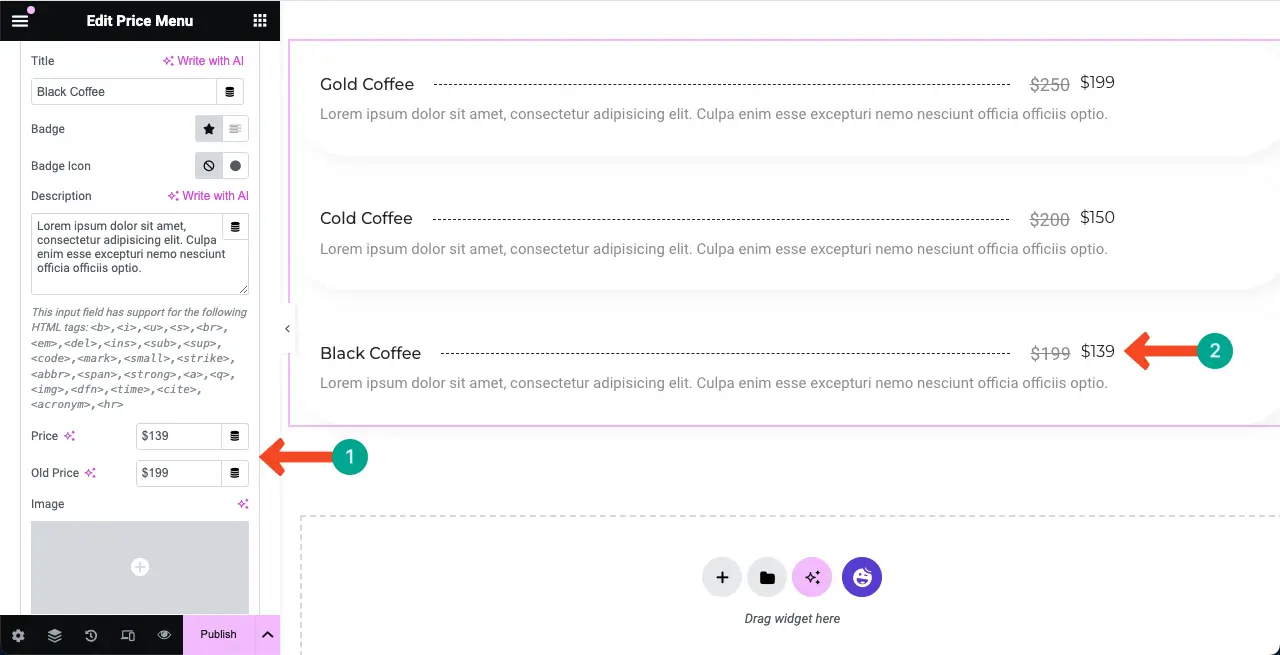
Task: Click the pink AI sparkle button in canvas
Action: [812, 577]
